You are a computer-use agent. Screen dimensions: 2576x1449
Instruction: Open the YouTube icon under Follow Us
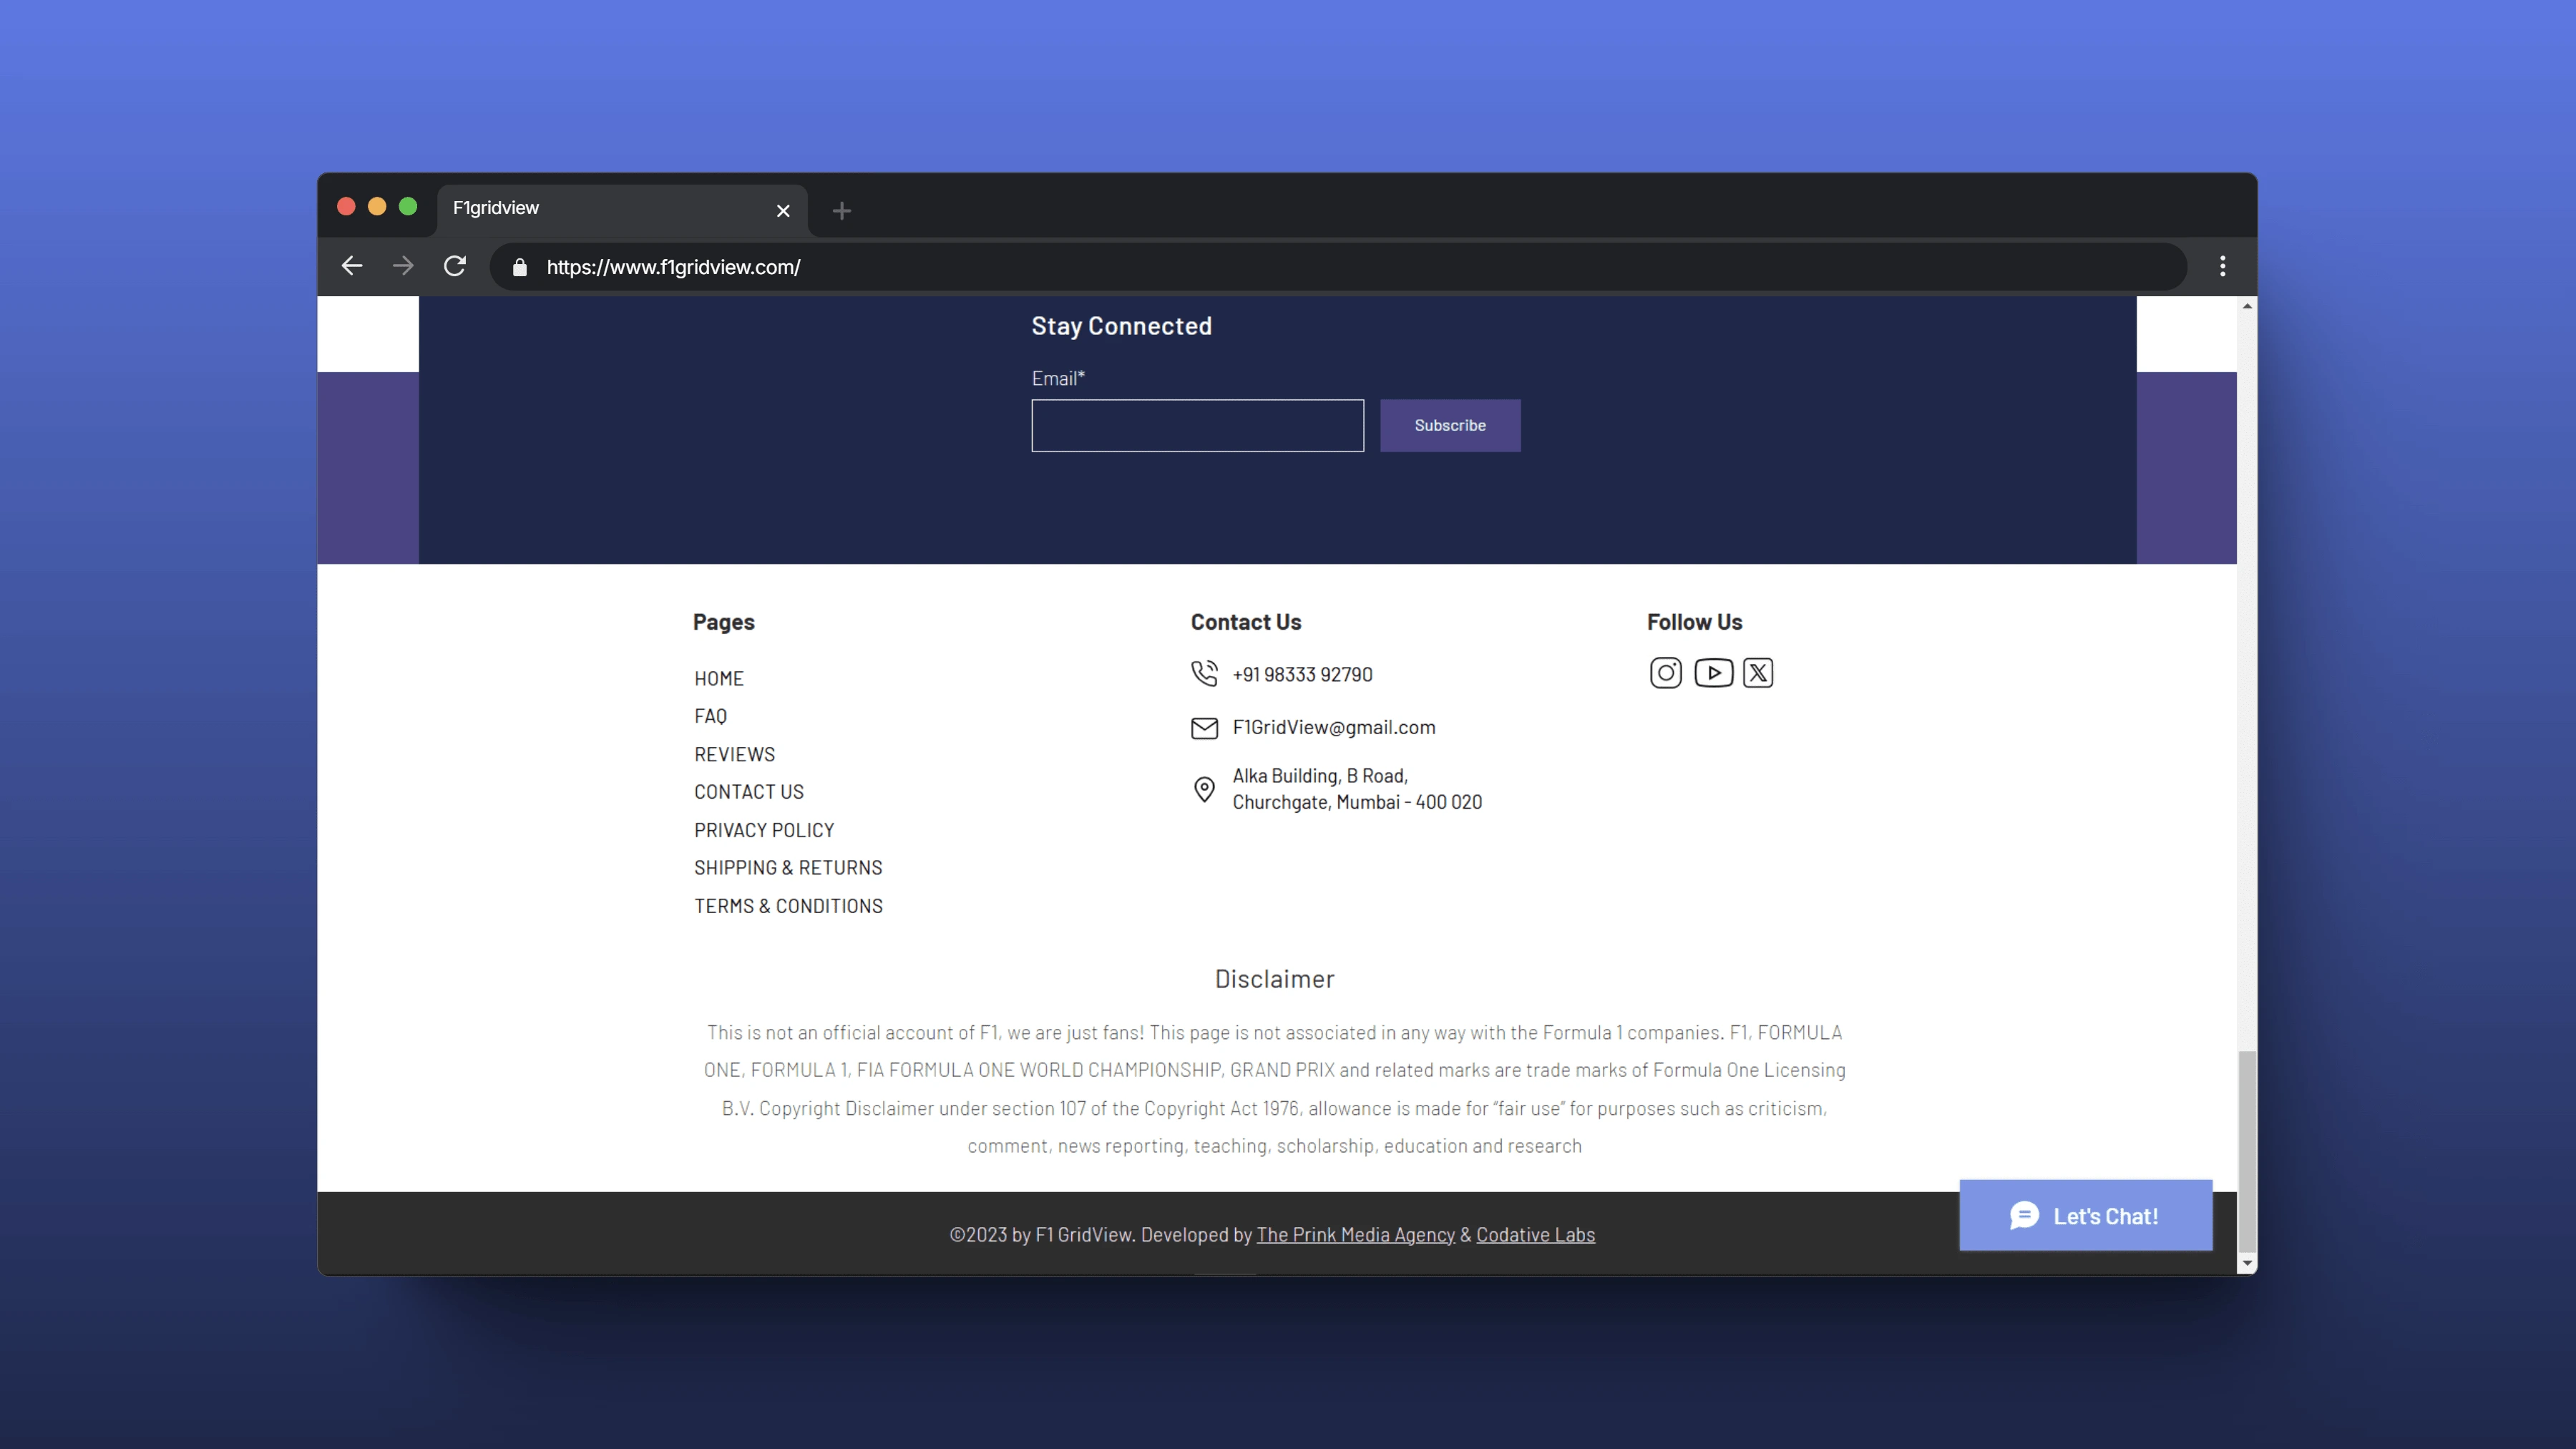point(1713,673)
